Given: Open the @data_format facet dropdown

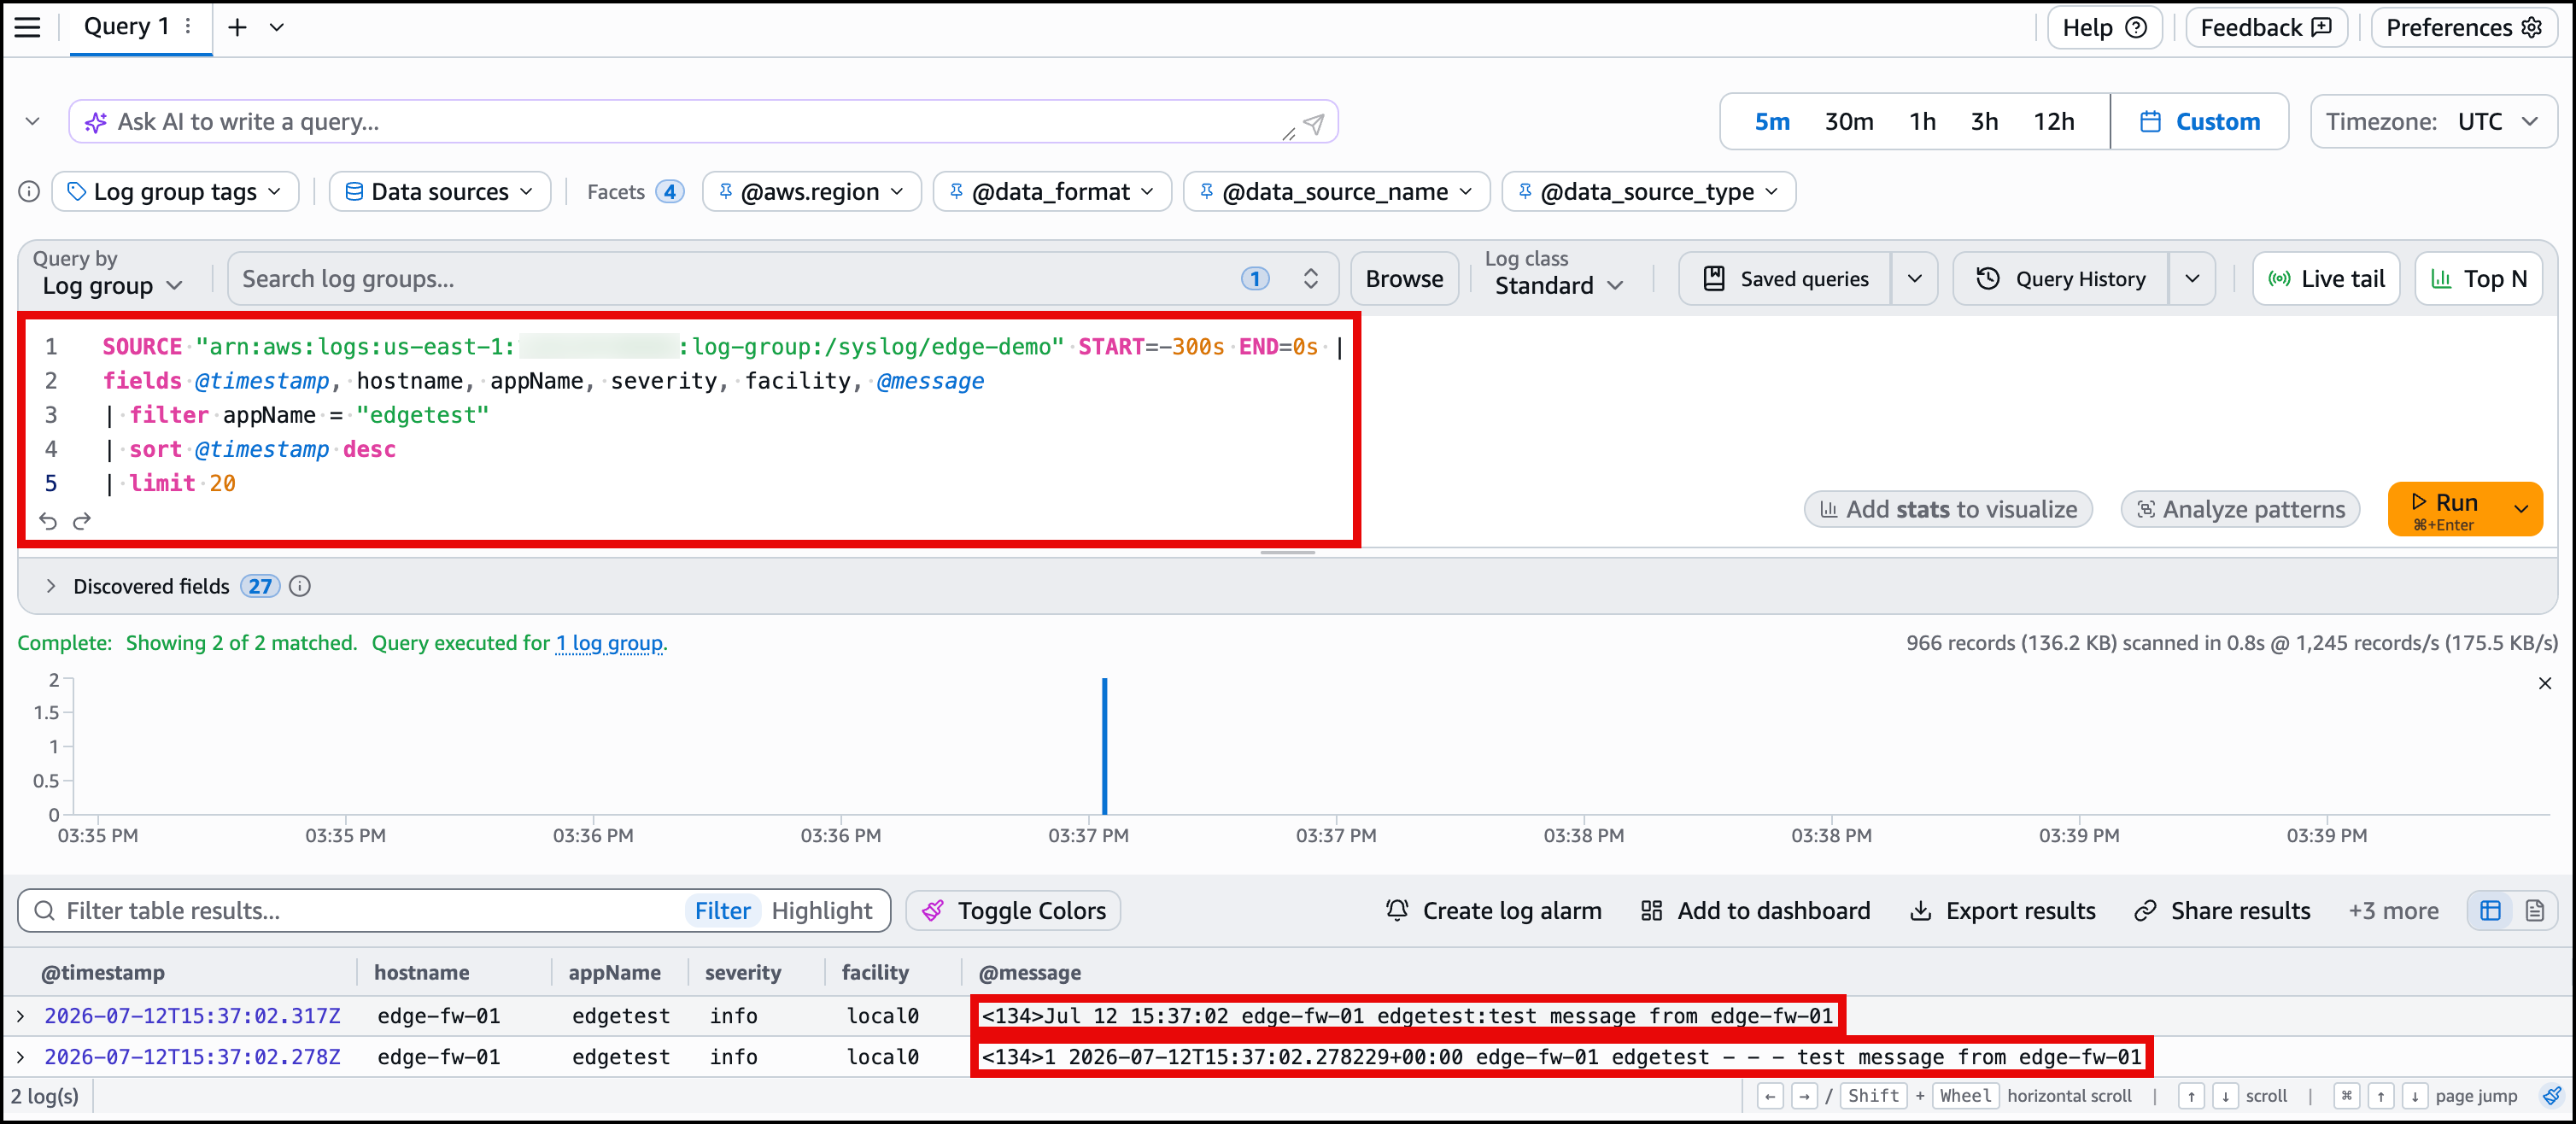Looking at the screenshot, I should coord(1052,191).
